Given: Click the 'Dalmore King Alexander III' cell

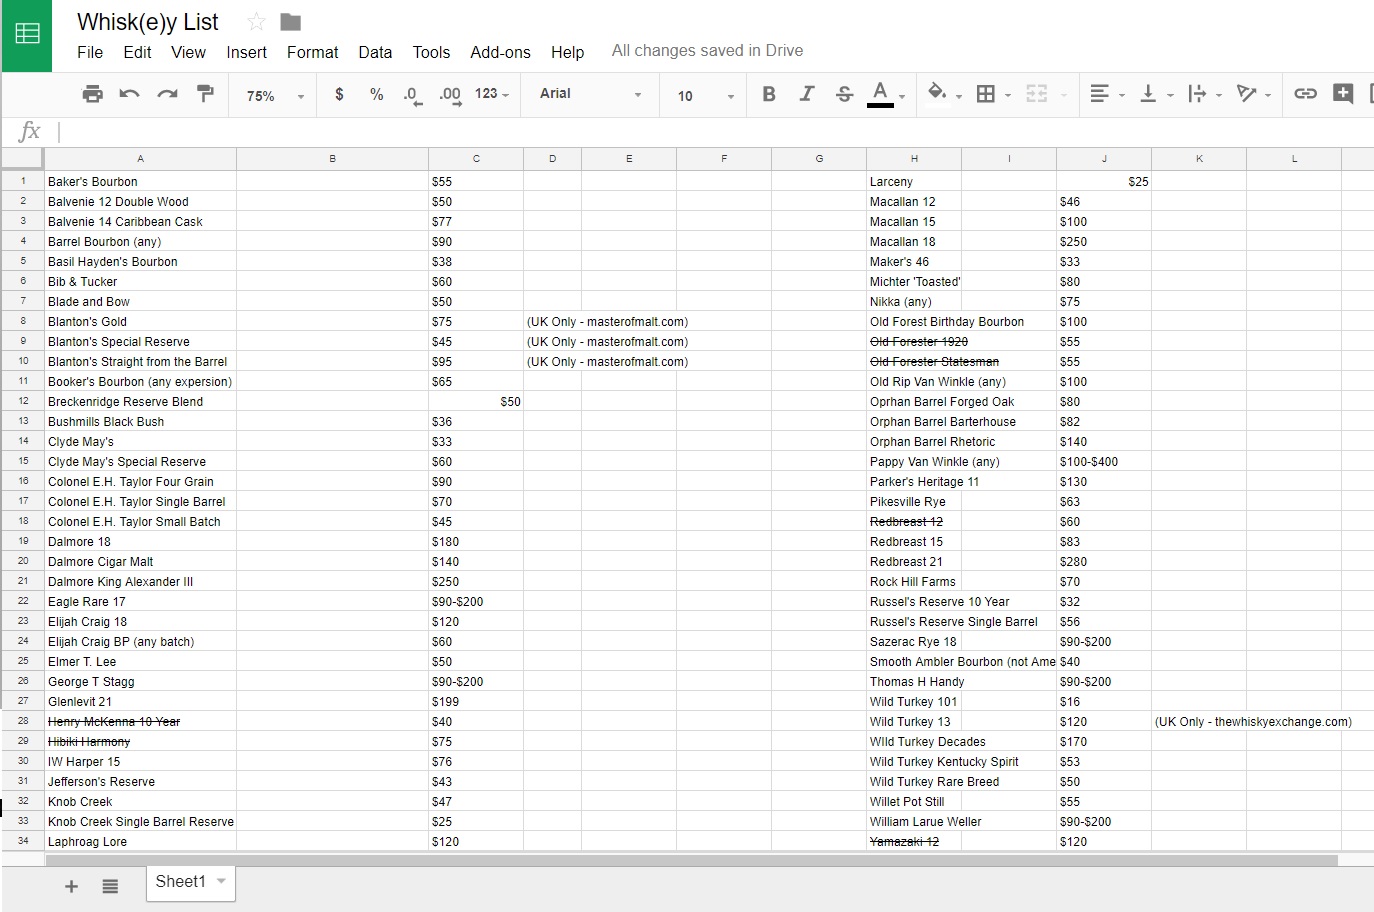Looking at the screenshot, I should [140, 581].
